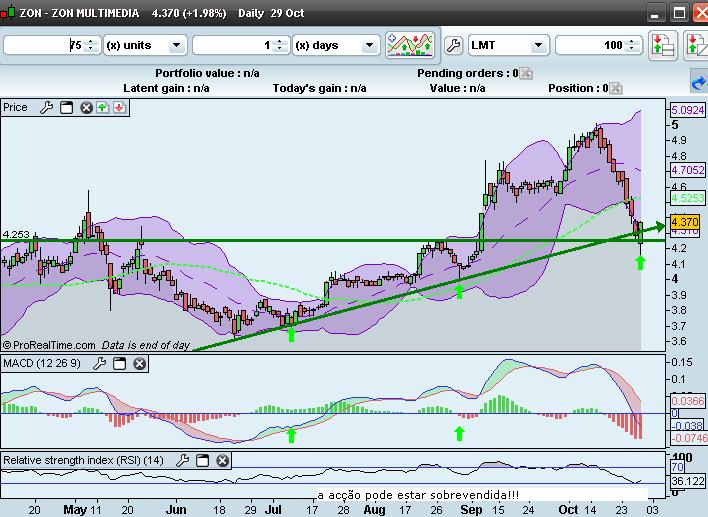Click the Position : 0 text
Screen dimensions: 708x517
click(578, 88)
